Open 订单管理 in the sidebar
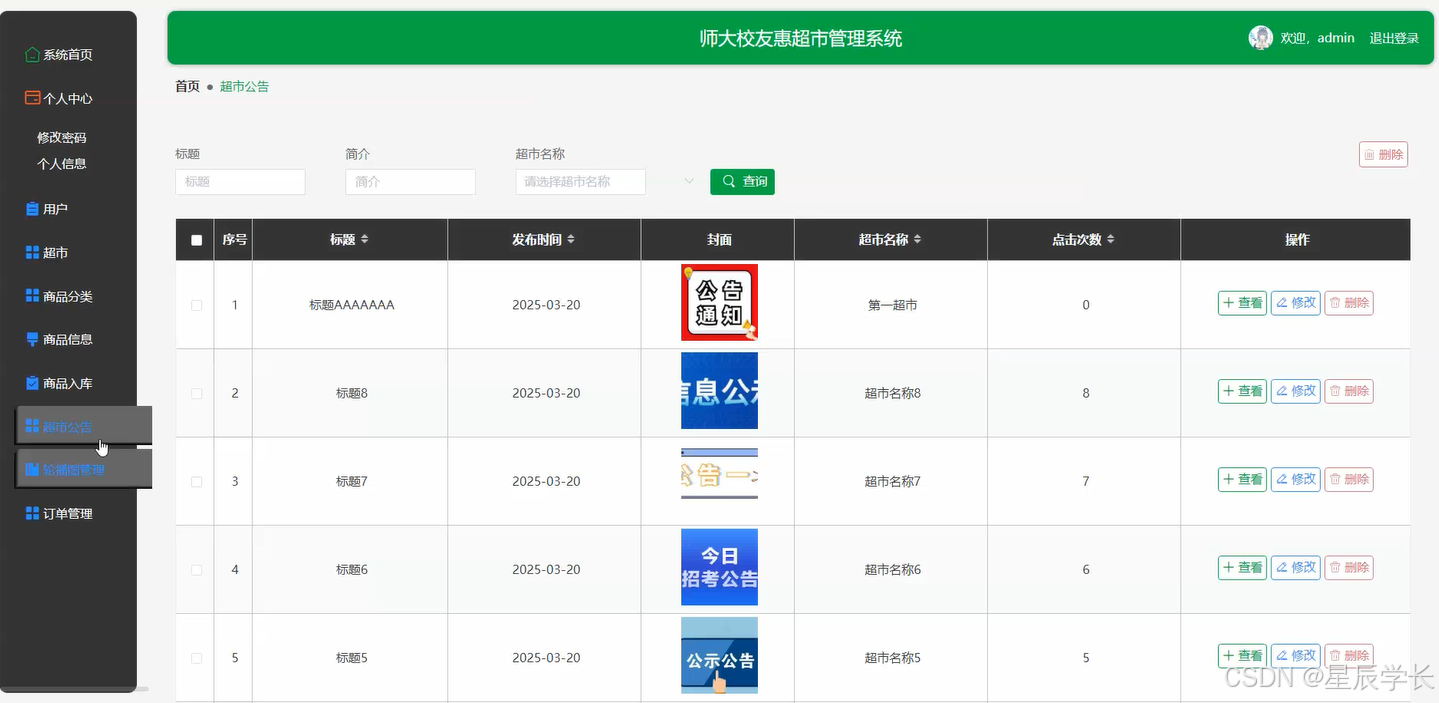Image resolution: width=1439 pixels, height=703 pixels. (x=68, y=513)
